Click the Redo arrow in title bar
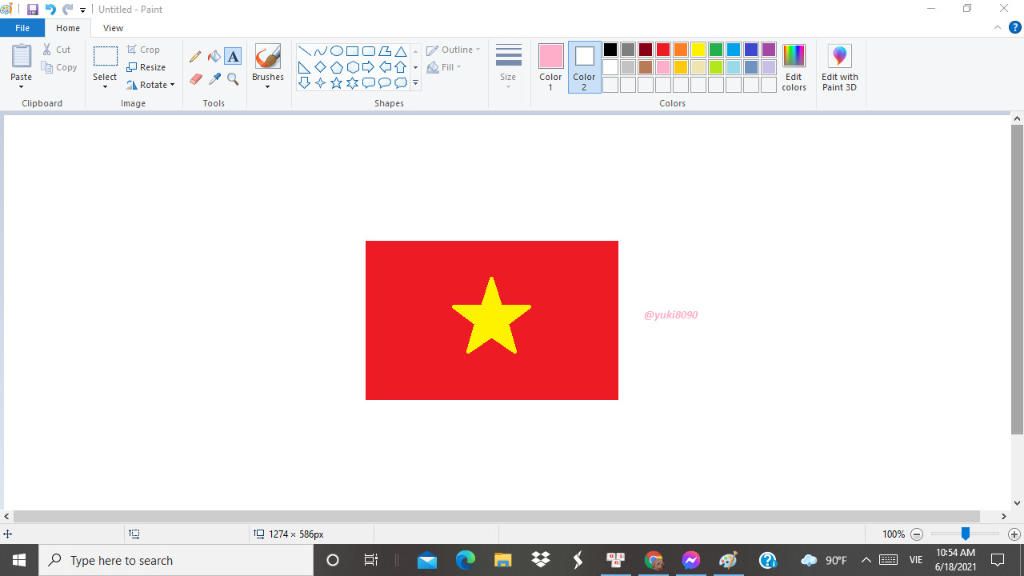 67,9
